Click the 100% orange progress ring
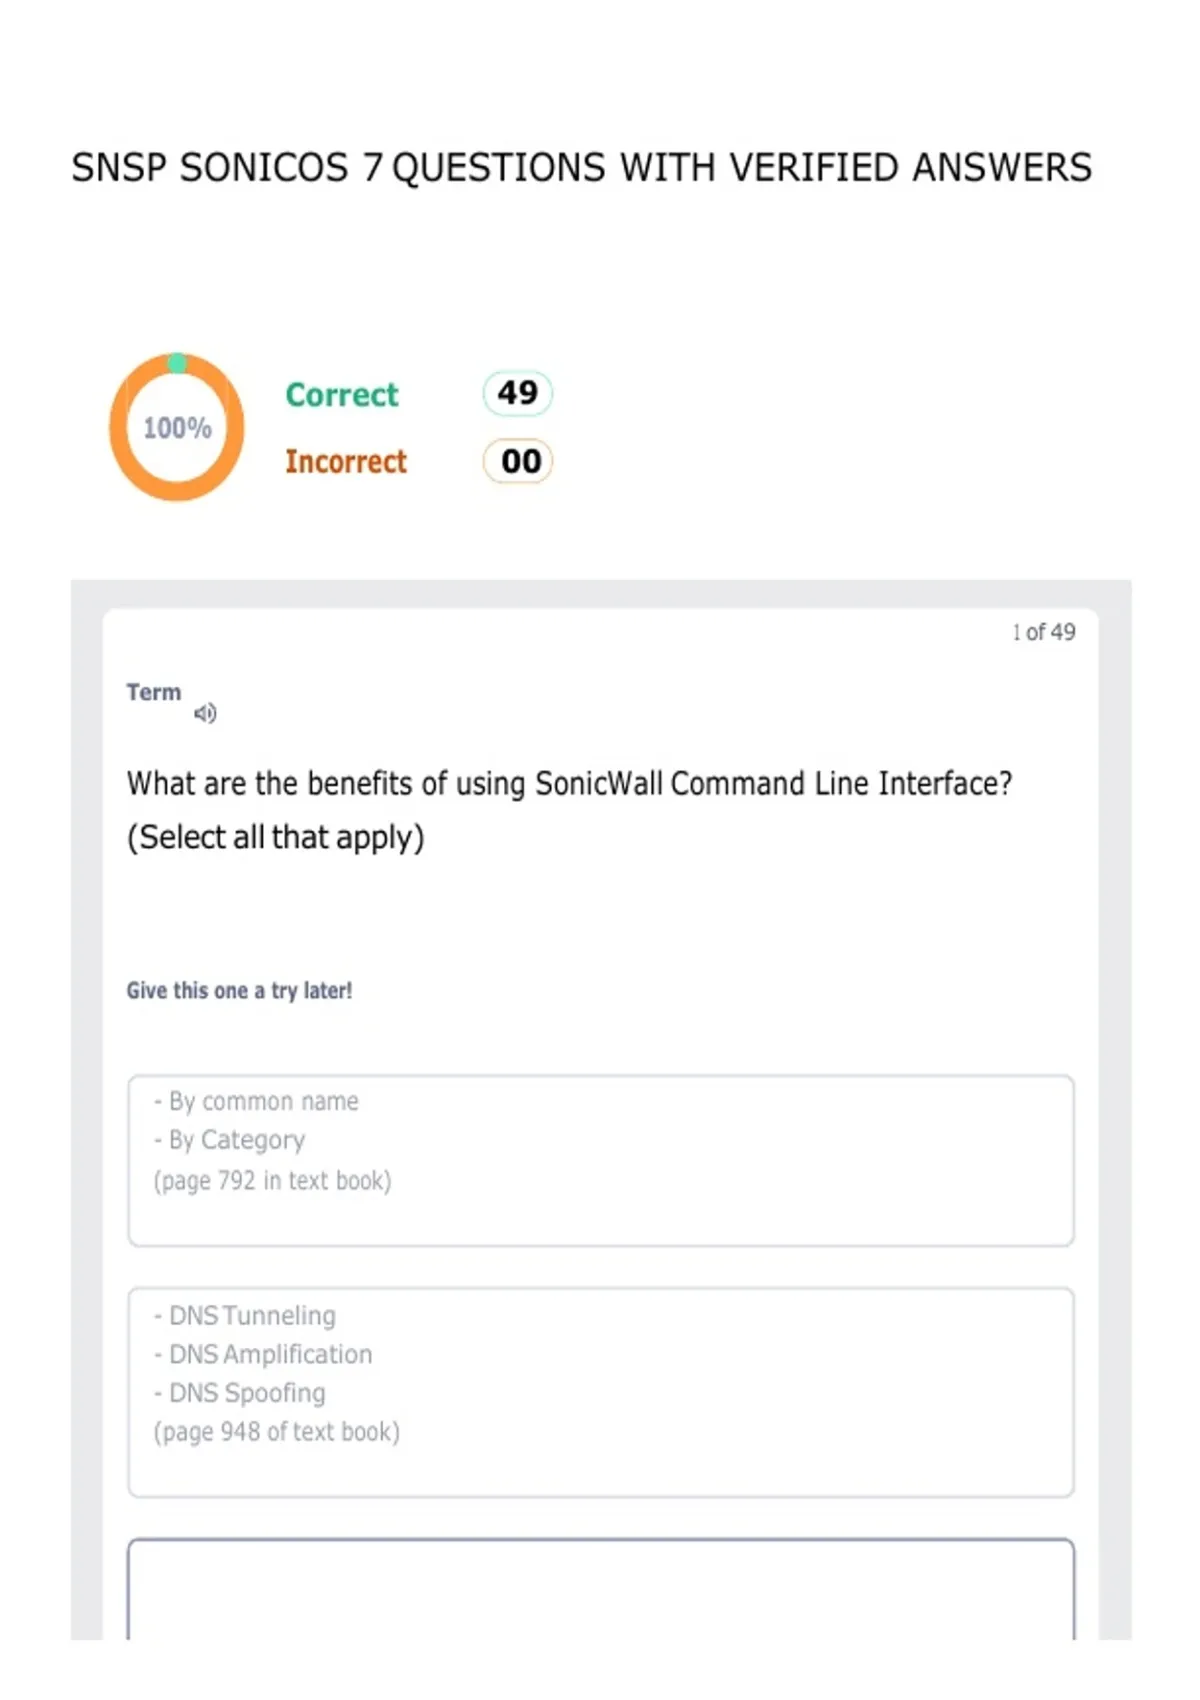The height and width of the screenshot is (1700, 1200). tap(177, 427)
